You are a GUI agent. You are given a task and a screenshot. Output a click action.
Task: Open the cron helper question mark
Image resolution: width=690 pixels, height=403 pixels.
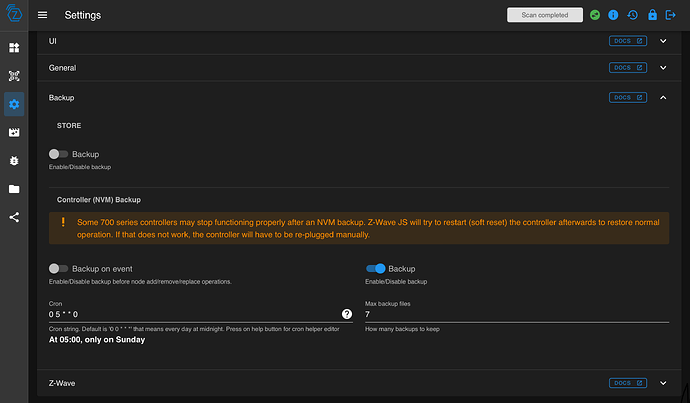coord(347,314)
